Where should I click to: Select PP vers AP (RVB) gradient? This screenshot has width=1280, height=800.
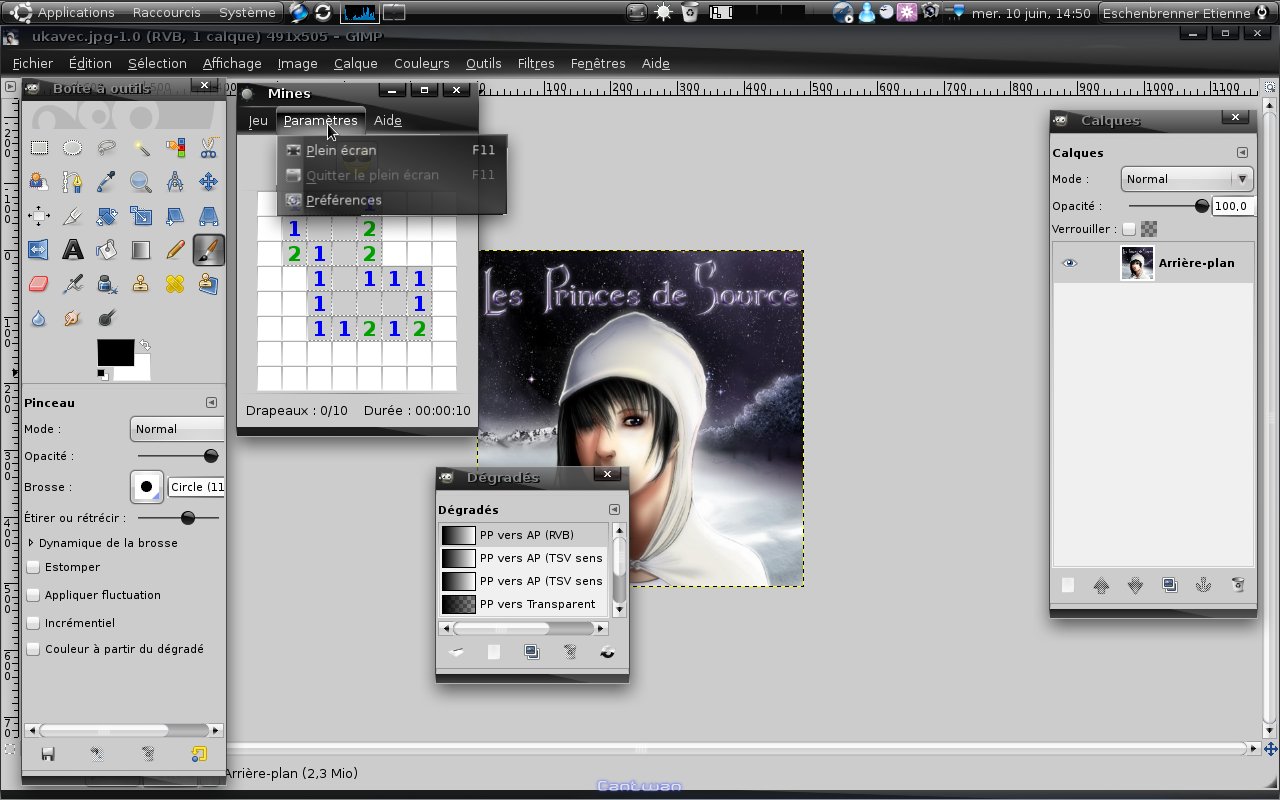tap(524, 535)
